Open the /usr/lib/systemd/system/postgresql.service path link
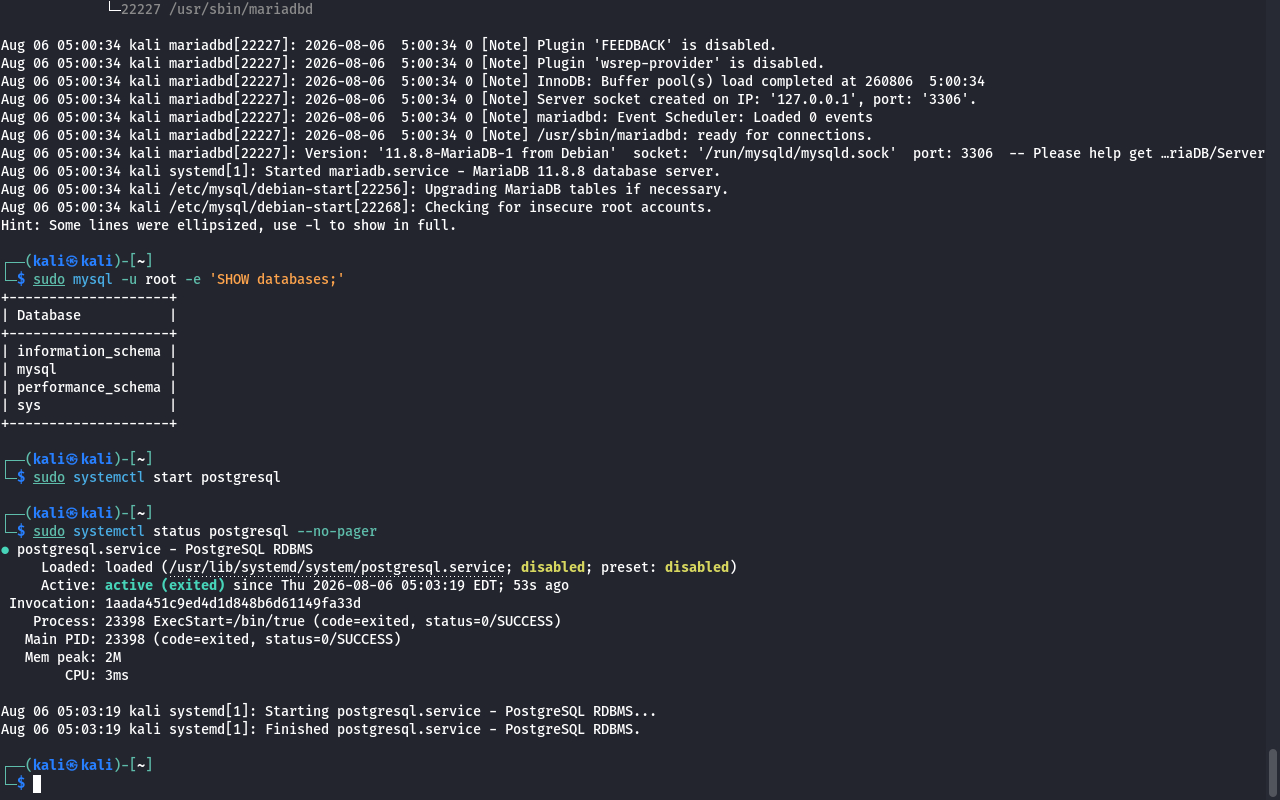The image size is (1280, 800). click(x=337, y=567)
